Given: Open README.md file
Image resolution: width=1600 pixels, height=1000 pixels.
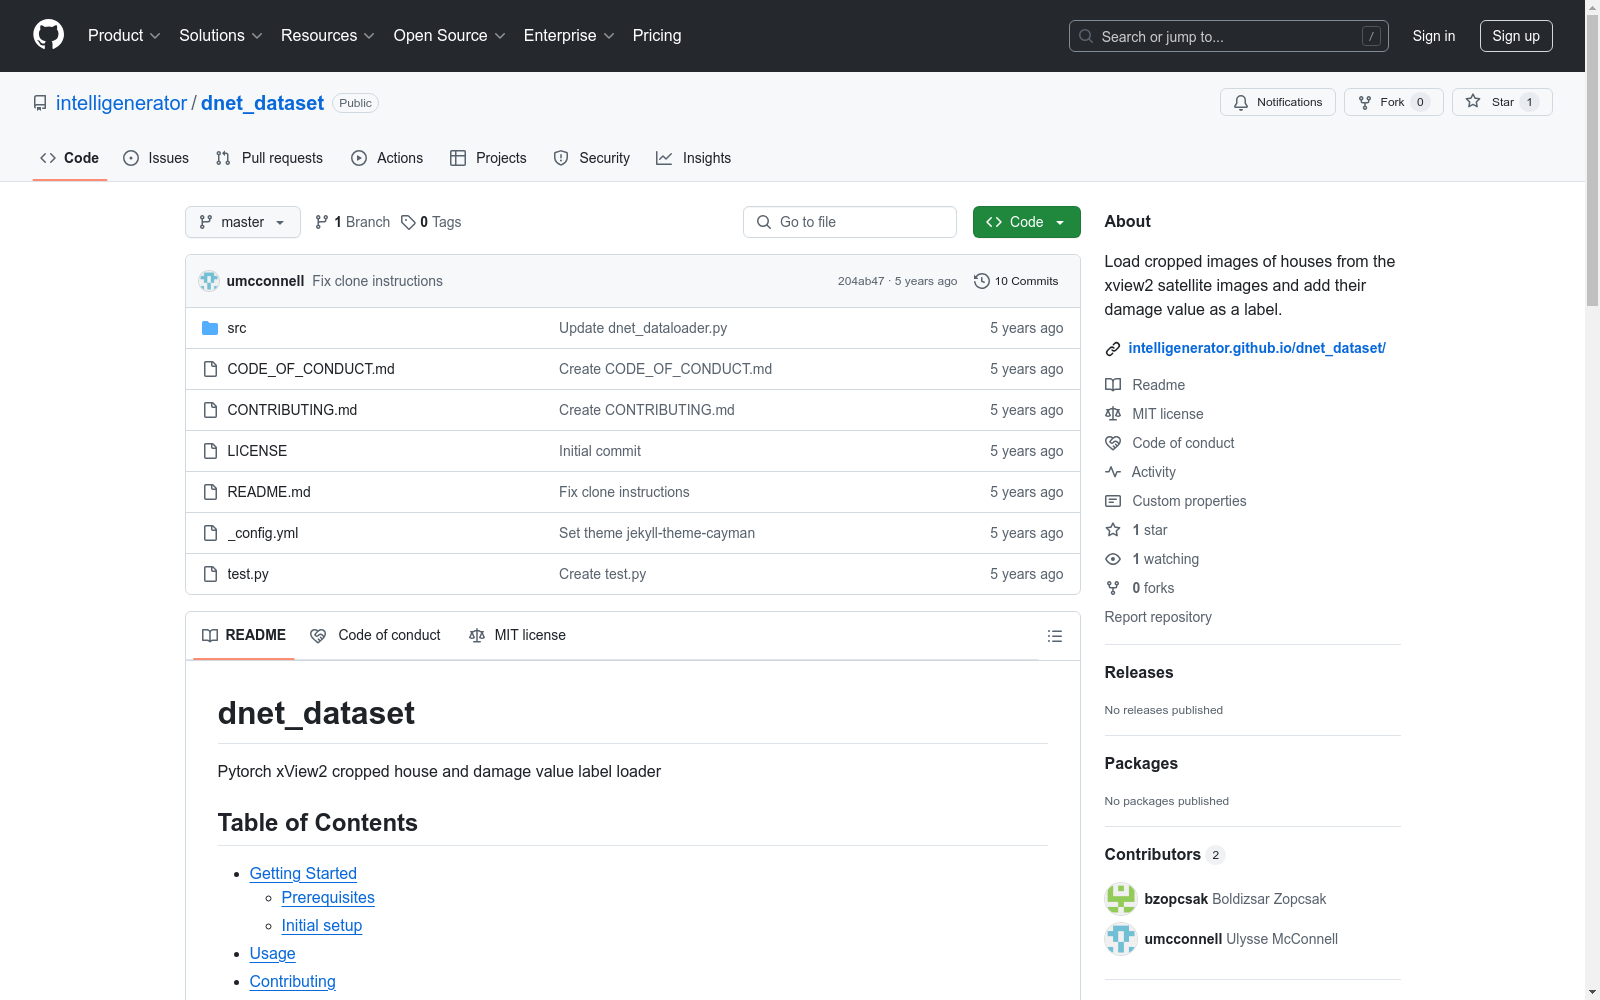Looking at the screenshot, I should click(x=269, y=492).
